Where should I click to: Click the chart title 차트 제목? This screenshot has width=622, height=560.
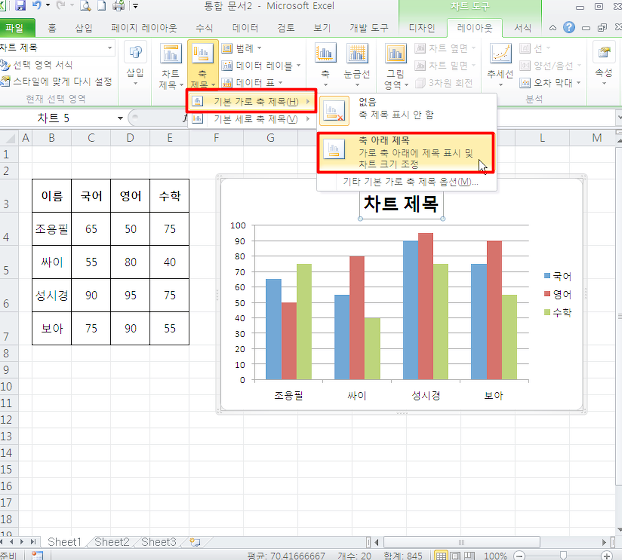click(x=401, y=204)
